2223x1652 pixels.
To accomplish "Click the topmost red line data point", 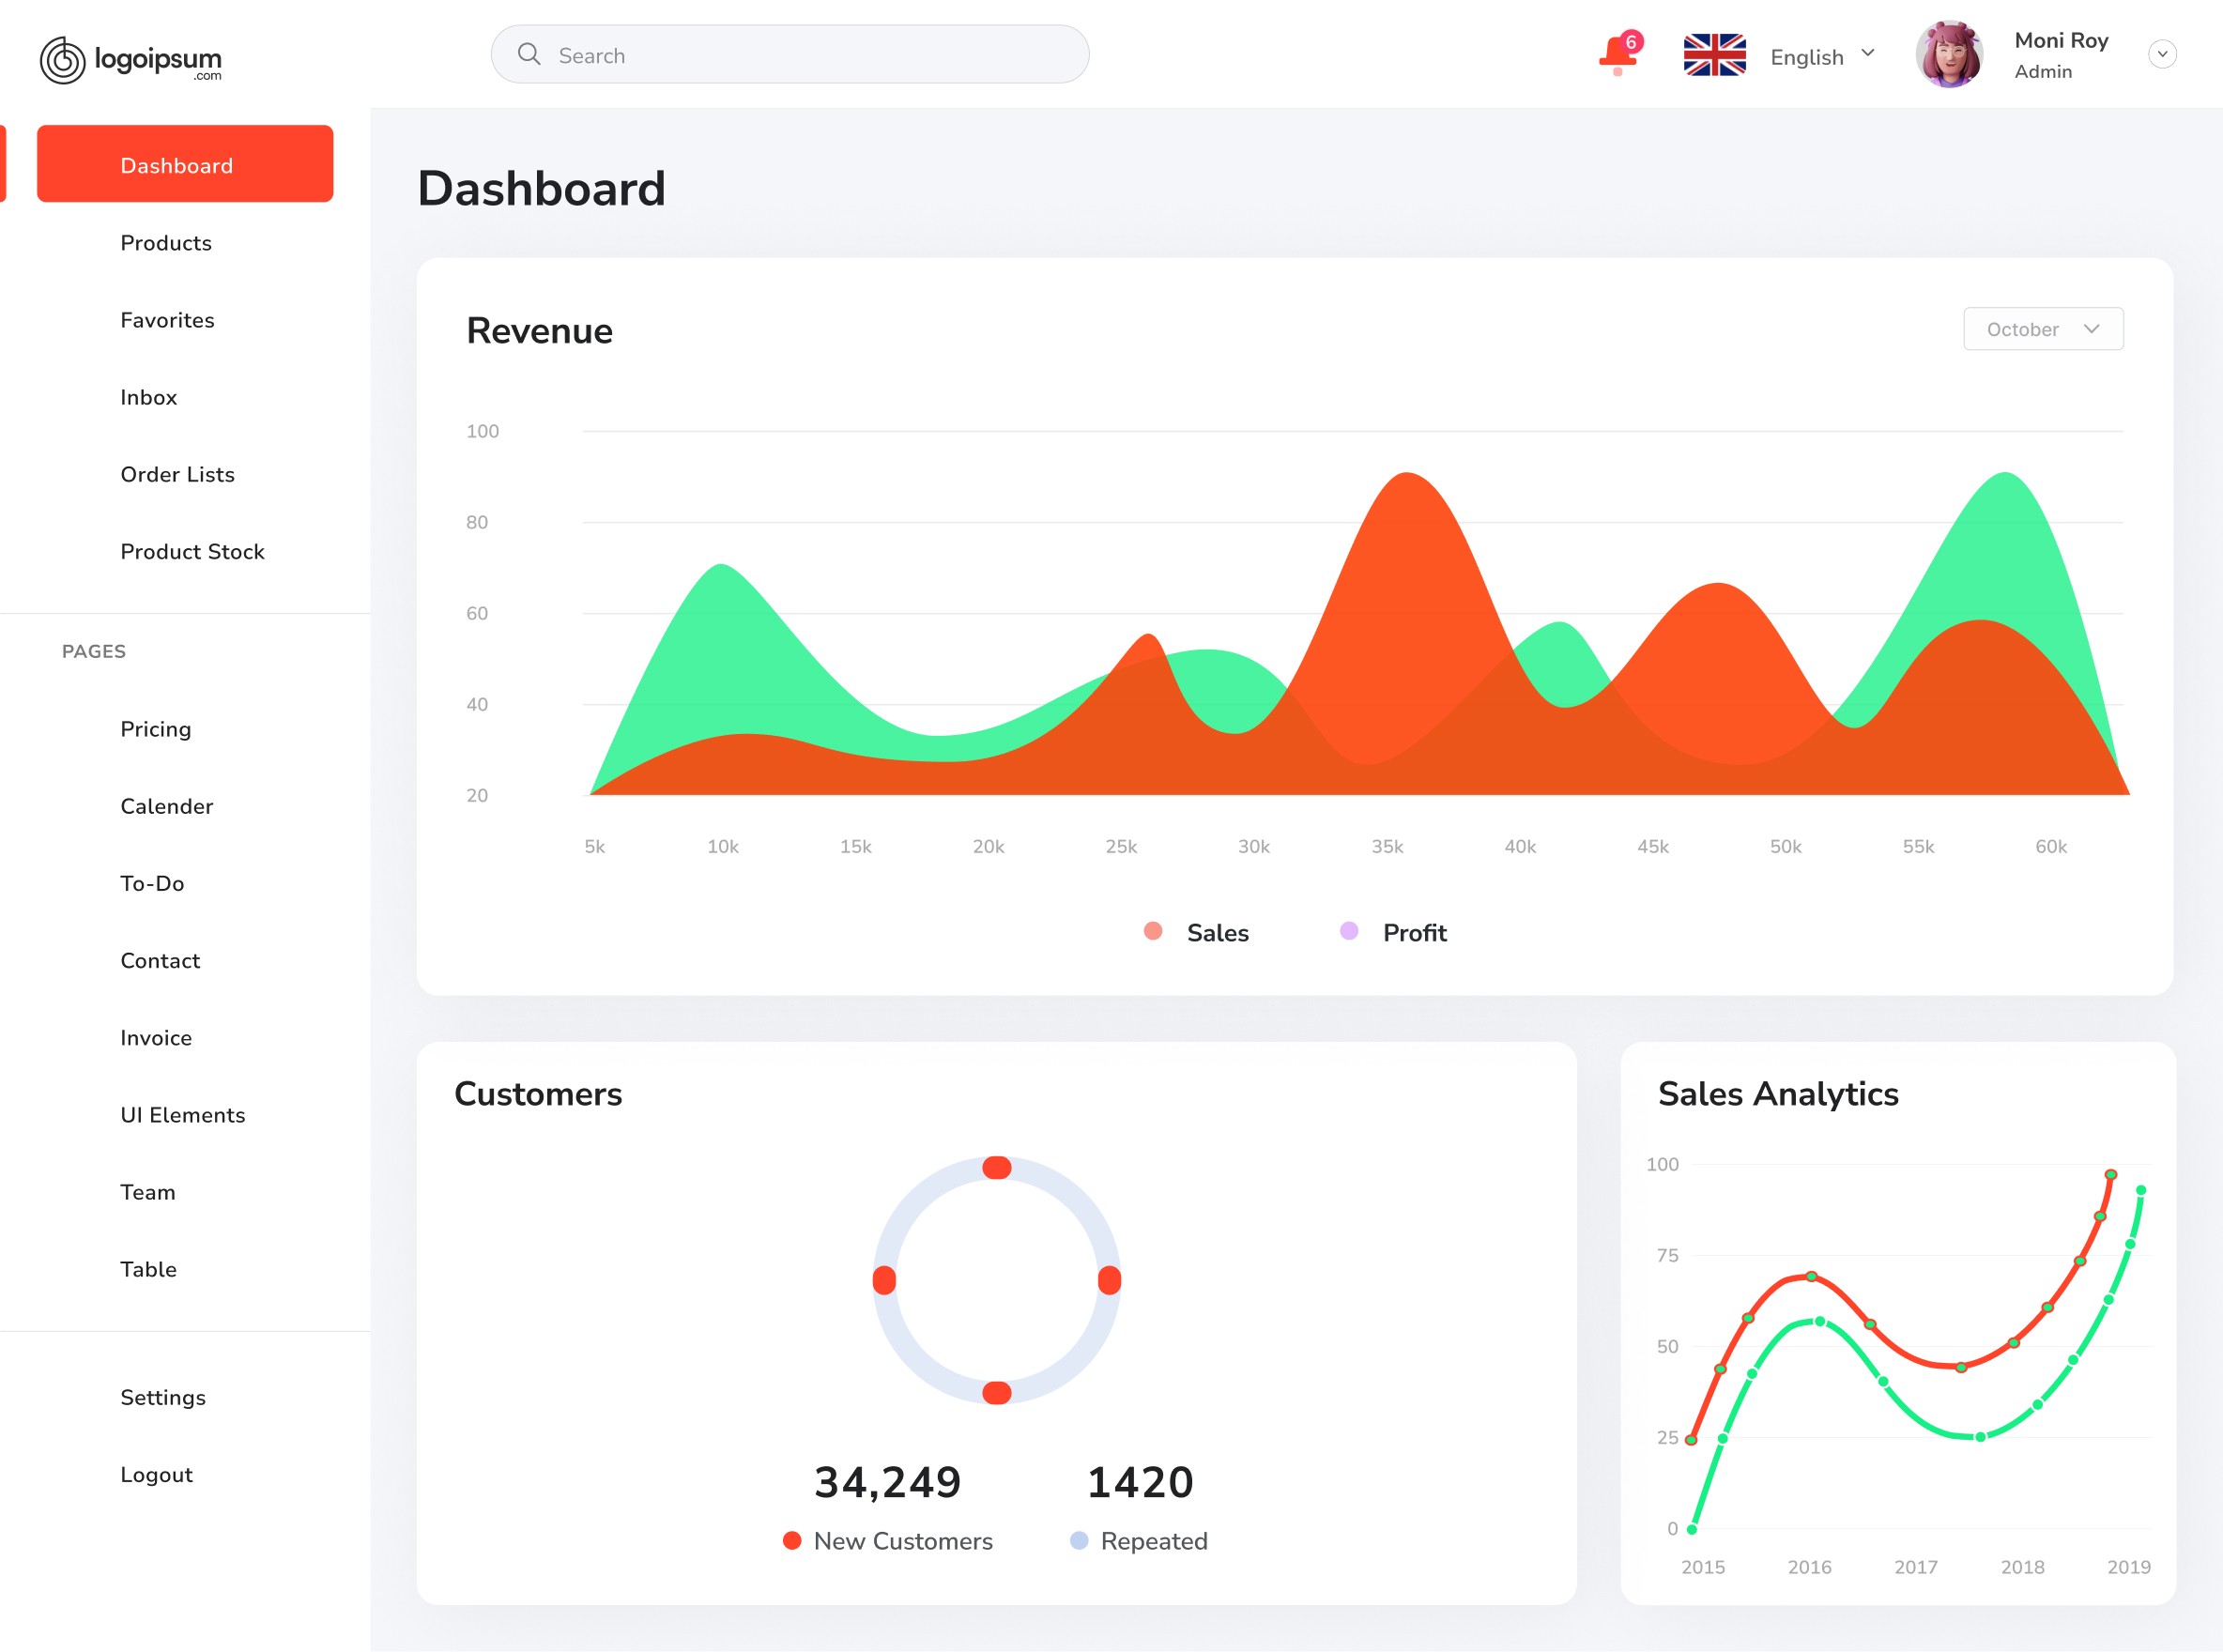I will coord(2111,1175).
